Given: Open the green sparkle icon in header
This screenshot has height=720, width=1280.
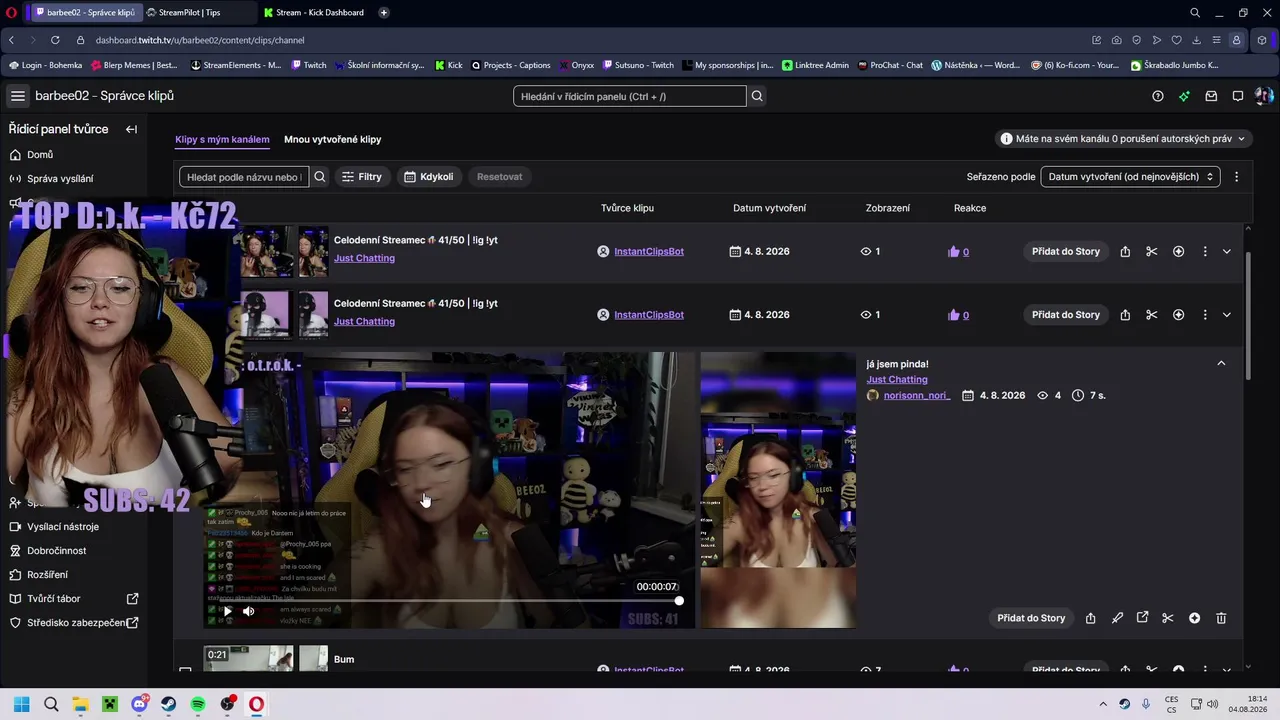Looking at the screenshot, I should (1184, 96).
